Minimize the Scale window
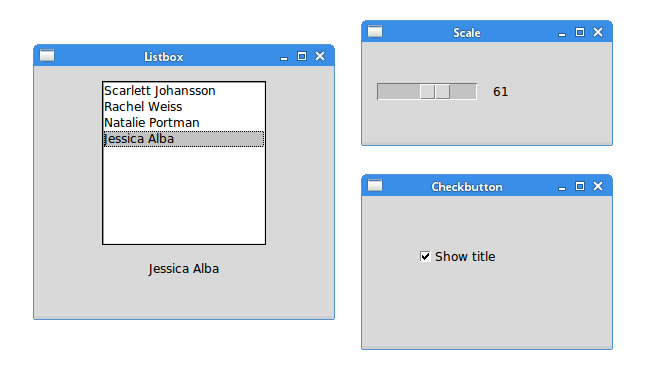This screenshot has height=381, width=646. [x=562, y=33]
